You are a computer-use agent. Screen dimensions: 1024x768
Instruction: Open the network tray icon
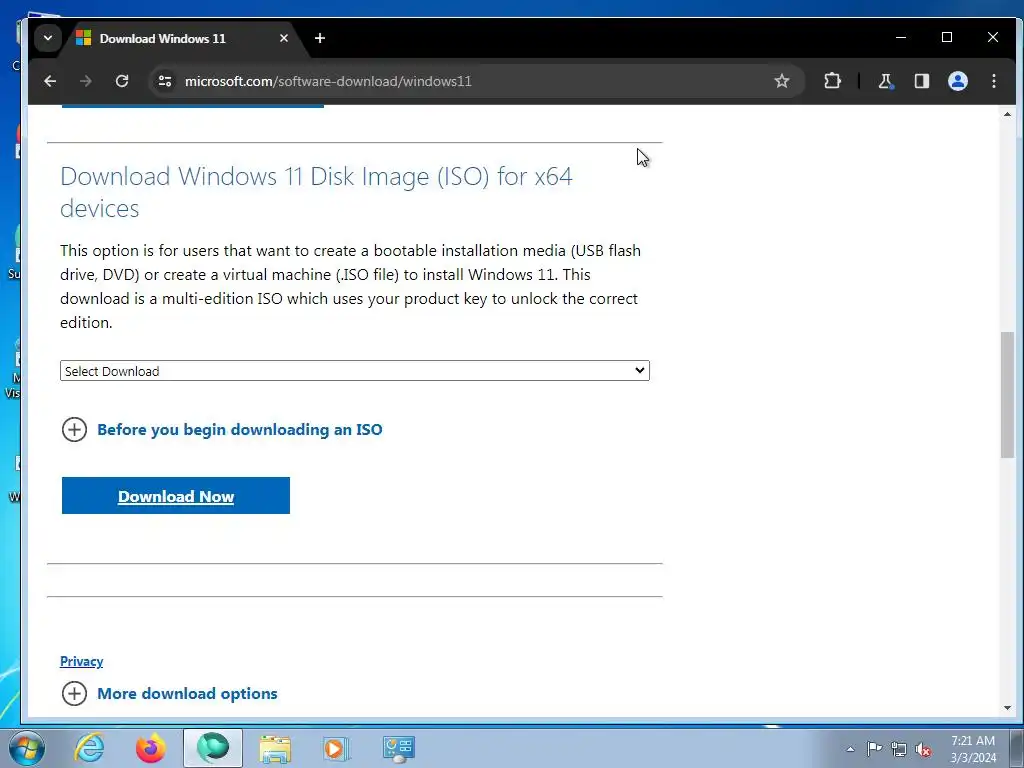pos(899,749)
